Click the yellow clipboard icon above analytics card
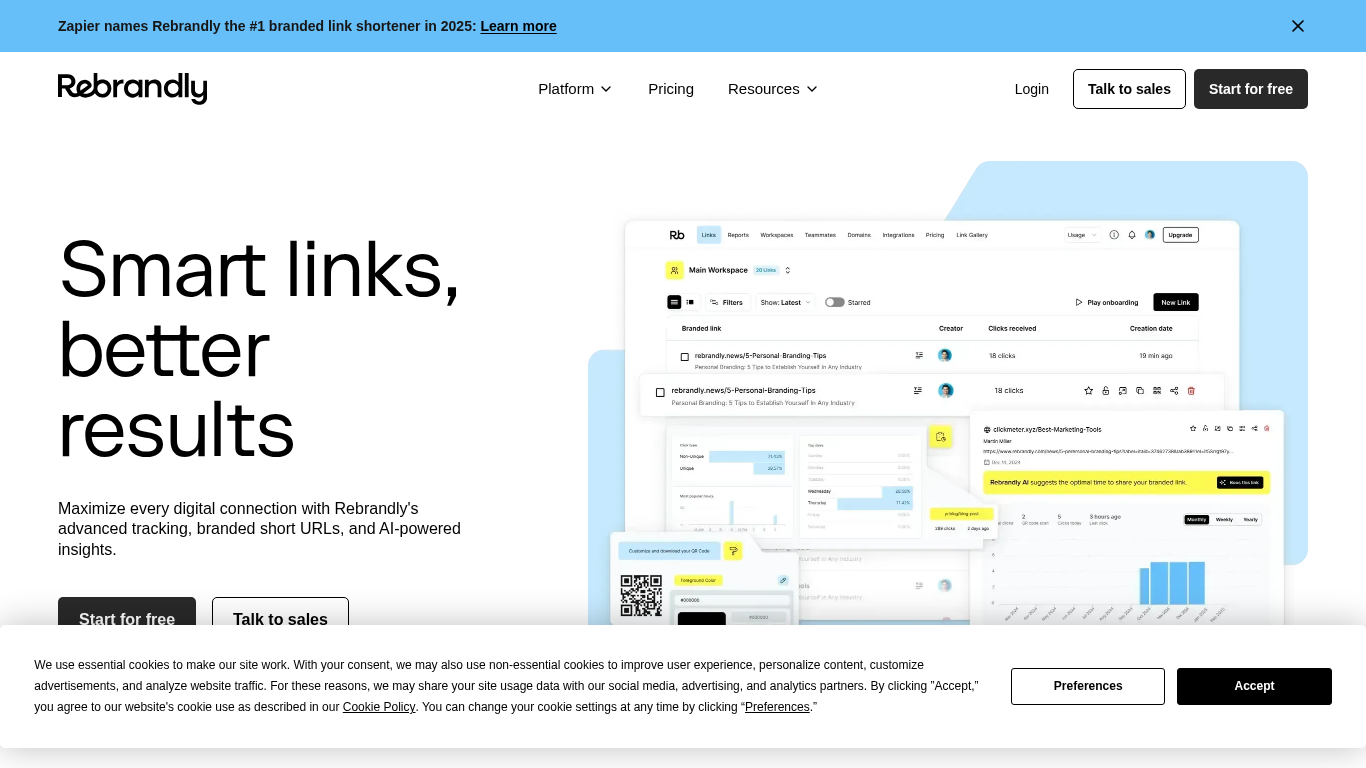Viewport: 1366px width, 768px height. [939, 437]
